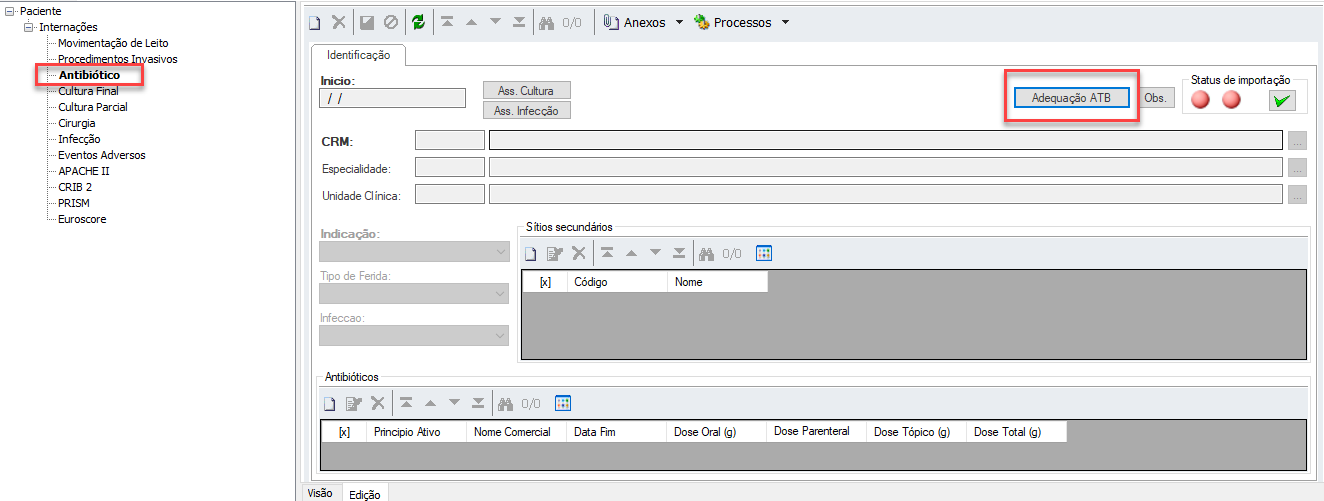Select Movimentação de Leito in tree
The height and width of the screenshot is (501, 1324).
(113, 43)
